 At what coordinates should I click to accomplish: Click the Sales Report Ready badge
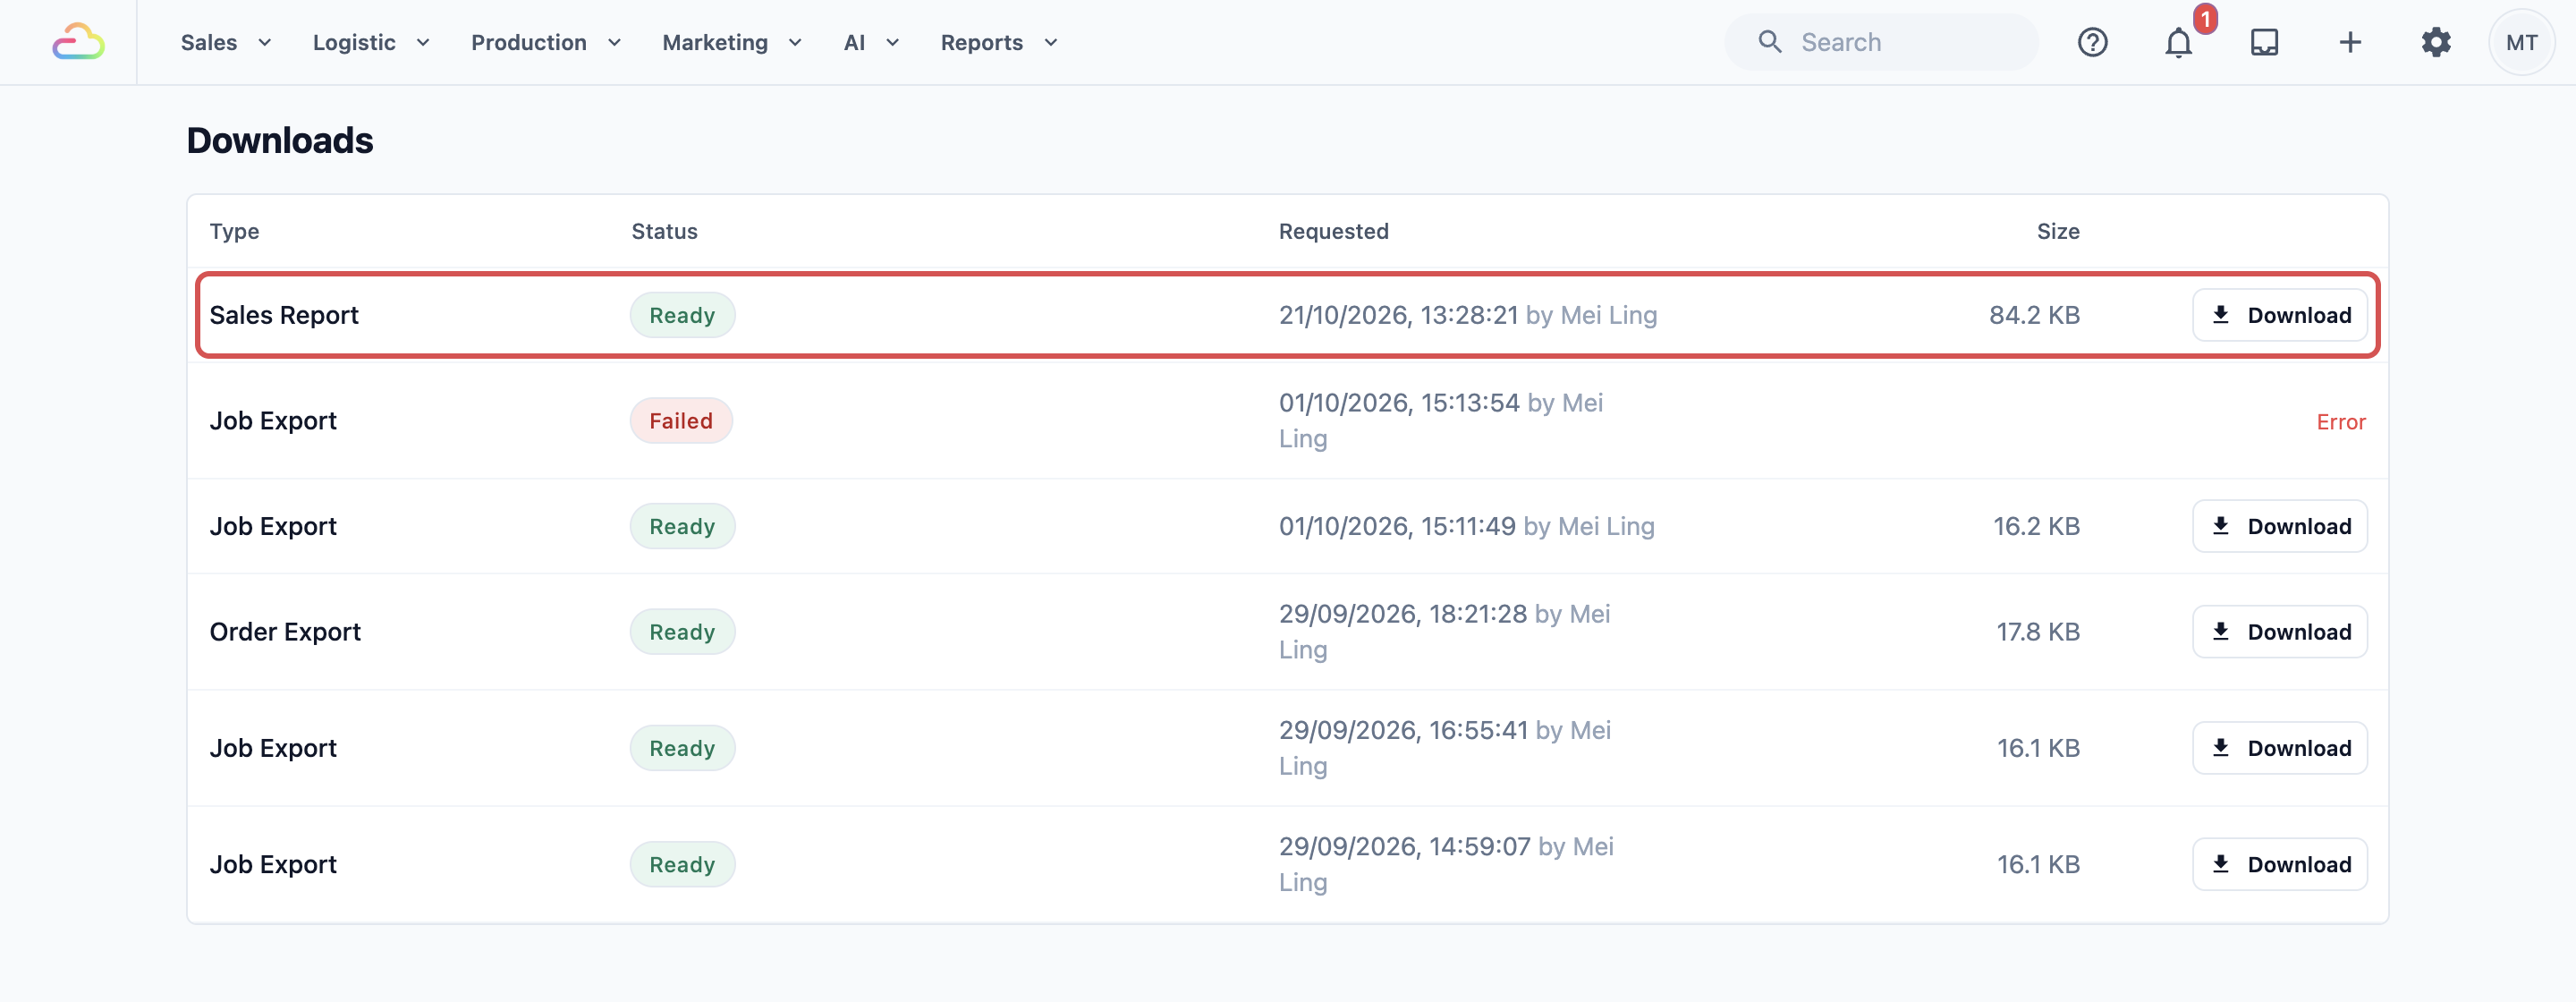[682, 315]
